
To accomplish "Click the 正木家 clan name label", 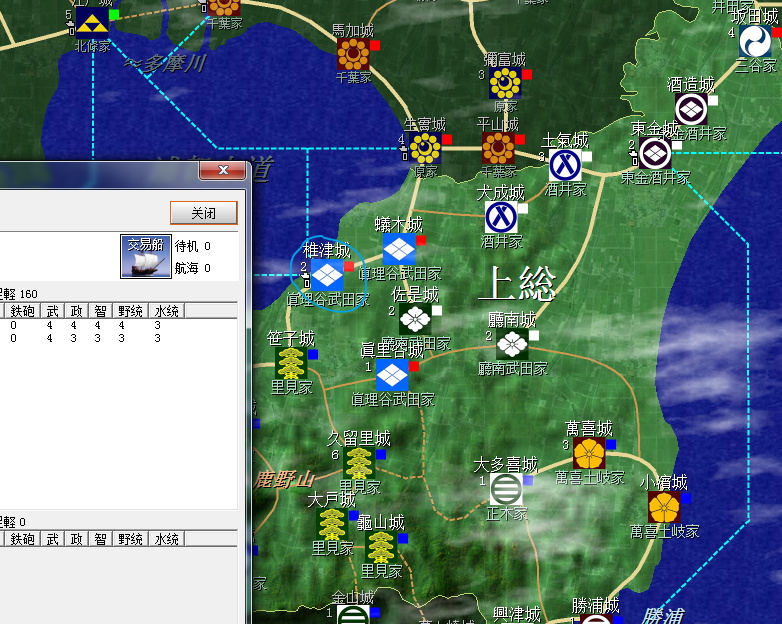I will tap(506, 514).
